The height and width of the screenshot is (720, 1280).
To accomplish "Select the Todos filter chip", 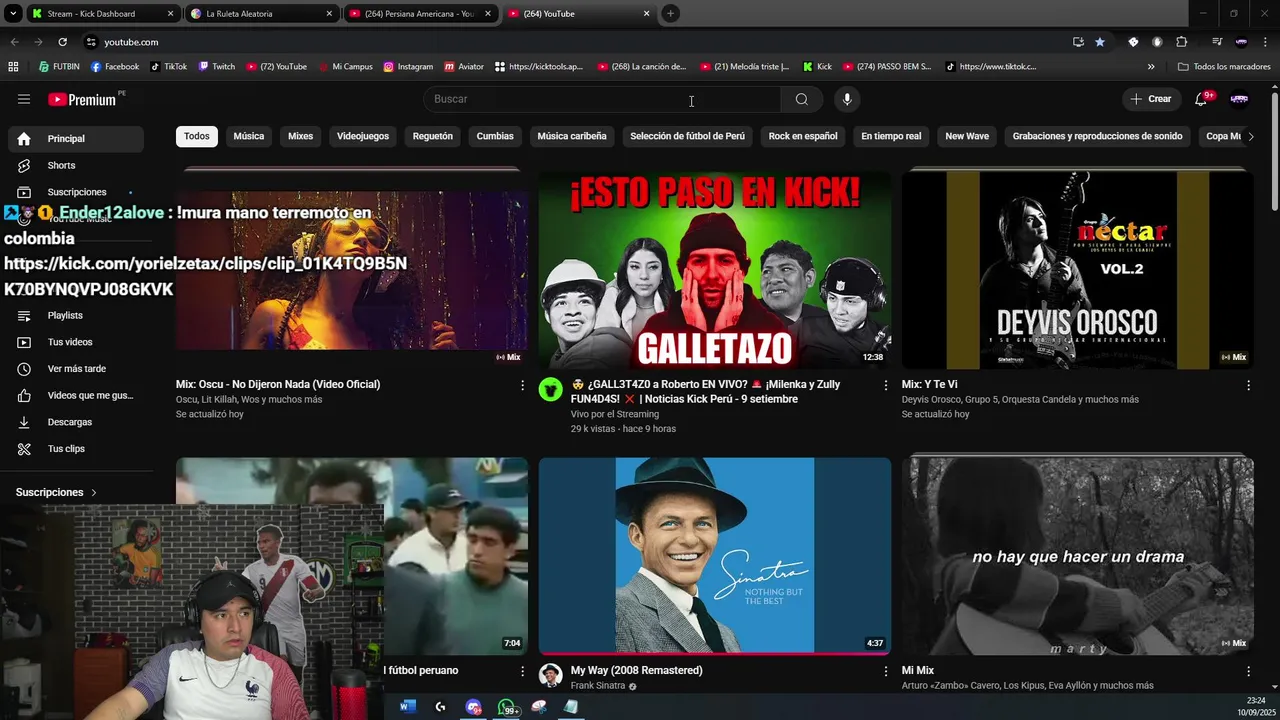I will click(197, 136).
